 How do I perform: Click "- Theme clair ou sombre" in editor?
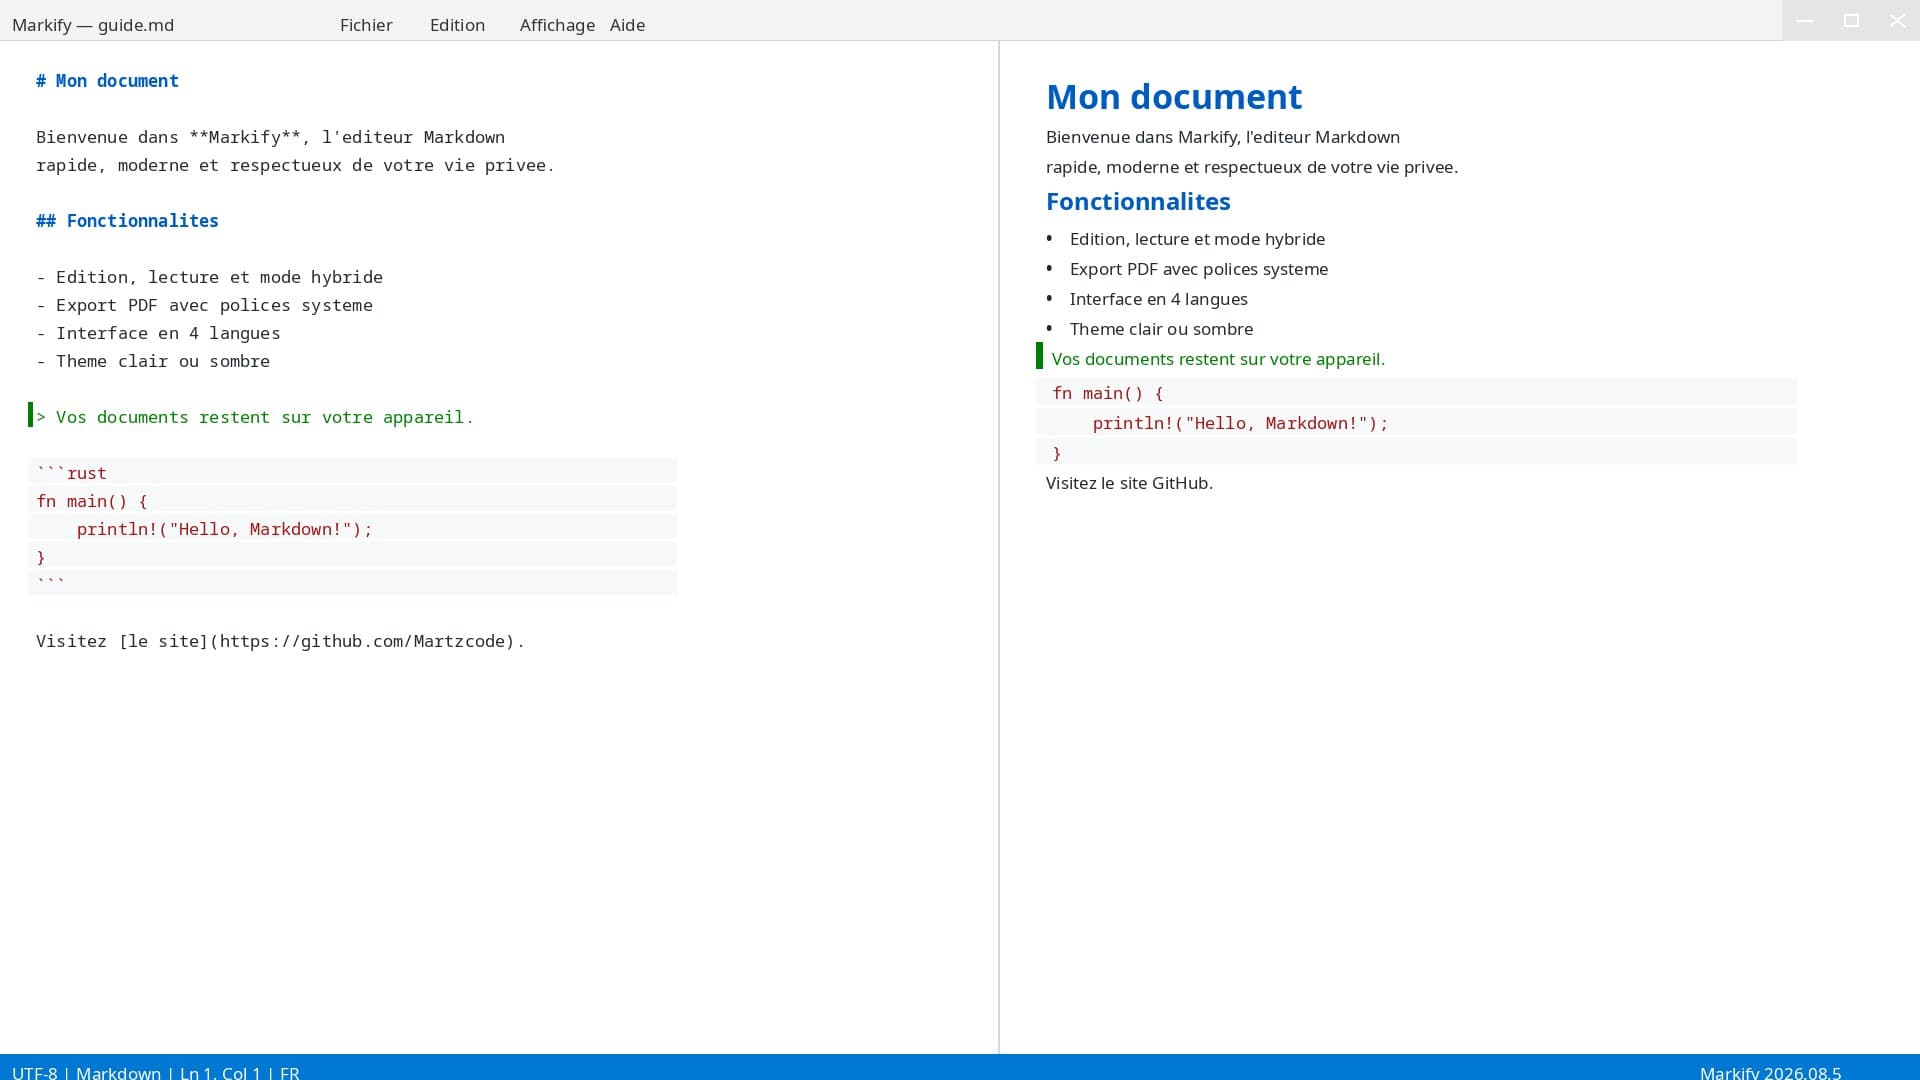click(x=153, y=361)
